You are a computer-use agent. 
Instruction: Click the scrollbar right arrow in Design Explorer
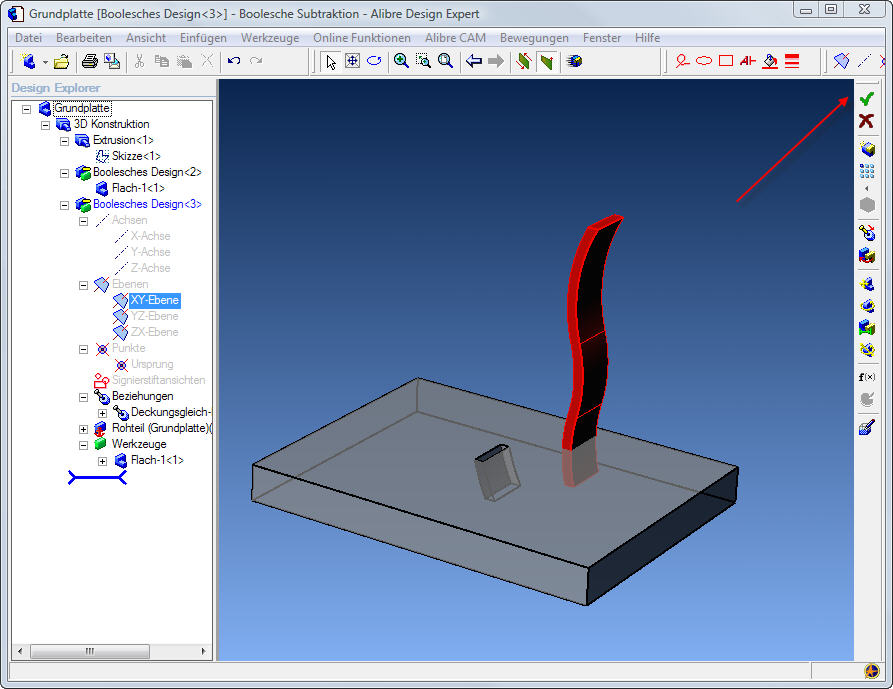pyautogui.click(x=203, y=651)
